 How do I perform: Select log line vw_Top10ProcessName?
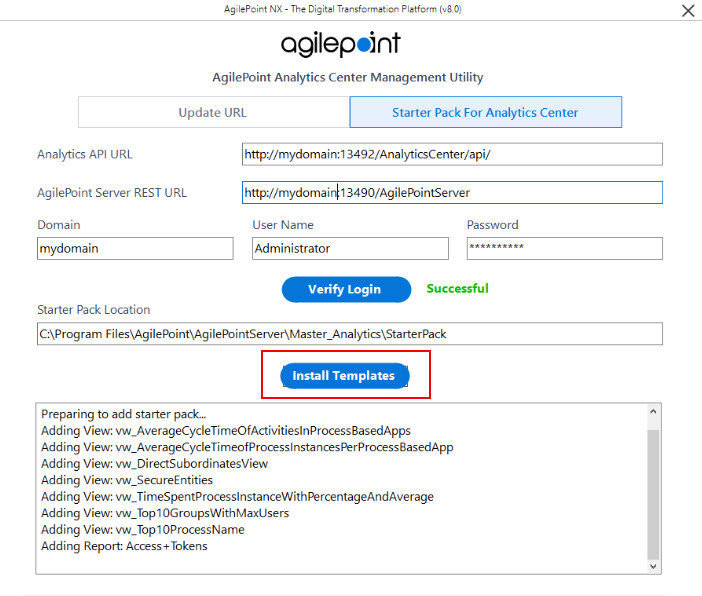click(143, 530)
